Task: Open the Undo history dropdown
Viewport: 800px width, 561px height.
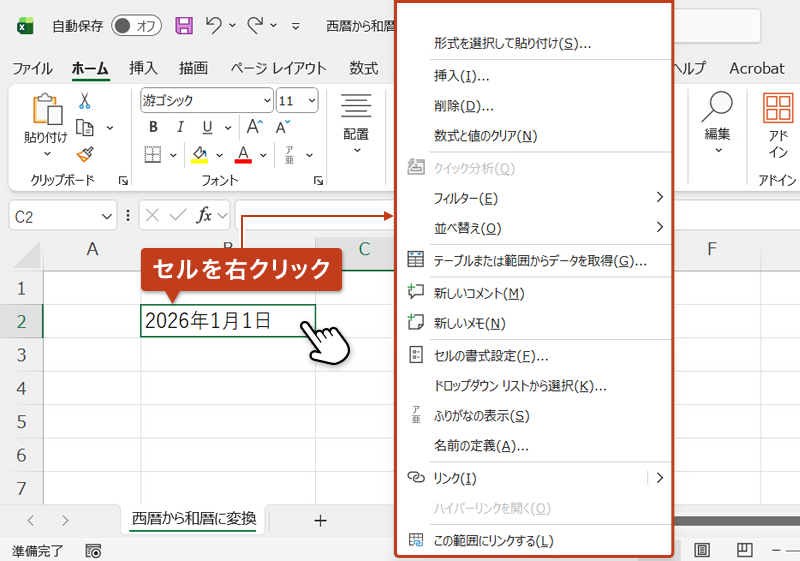Action: [x=232, y=25]
